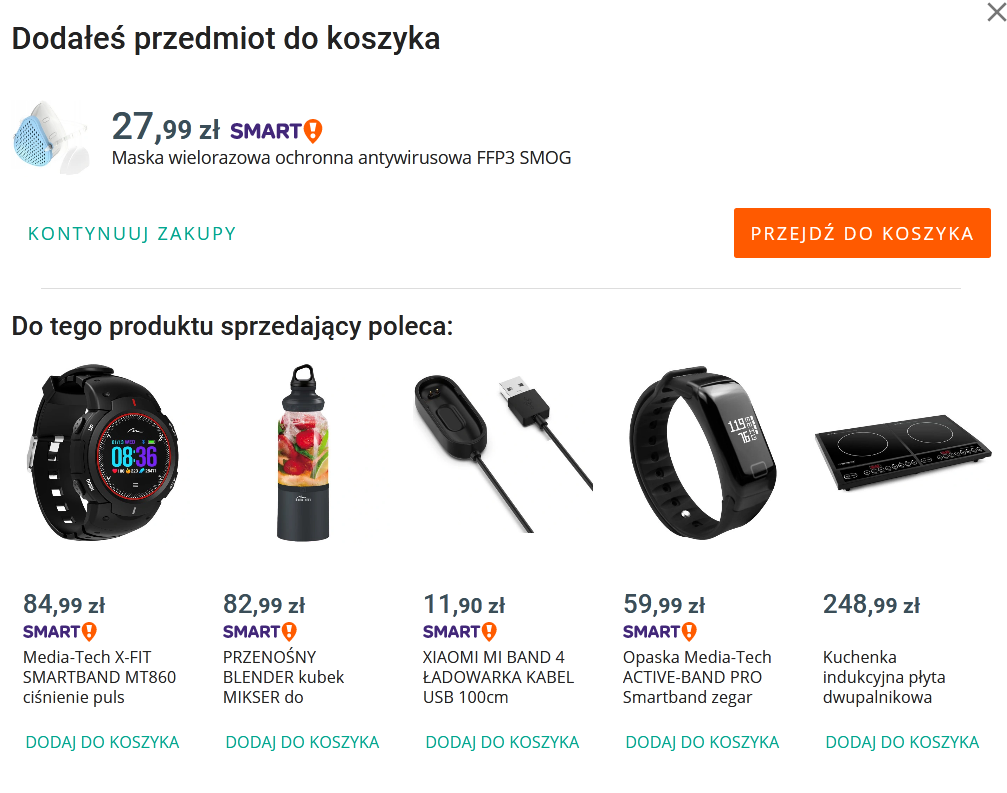The height and width of the screenshot is (793, 1007).
Task: Open mask product title link
Action: pos(341,158)
